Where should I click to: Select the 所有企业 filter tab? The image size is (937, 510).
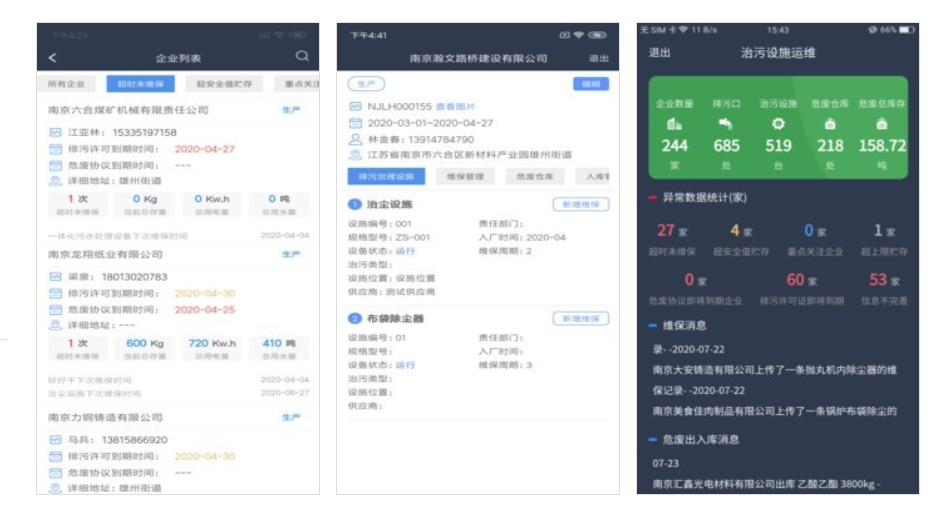click(x=66, y=84)
